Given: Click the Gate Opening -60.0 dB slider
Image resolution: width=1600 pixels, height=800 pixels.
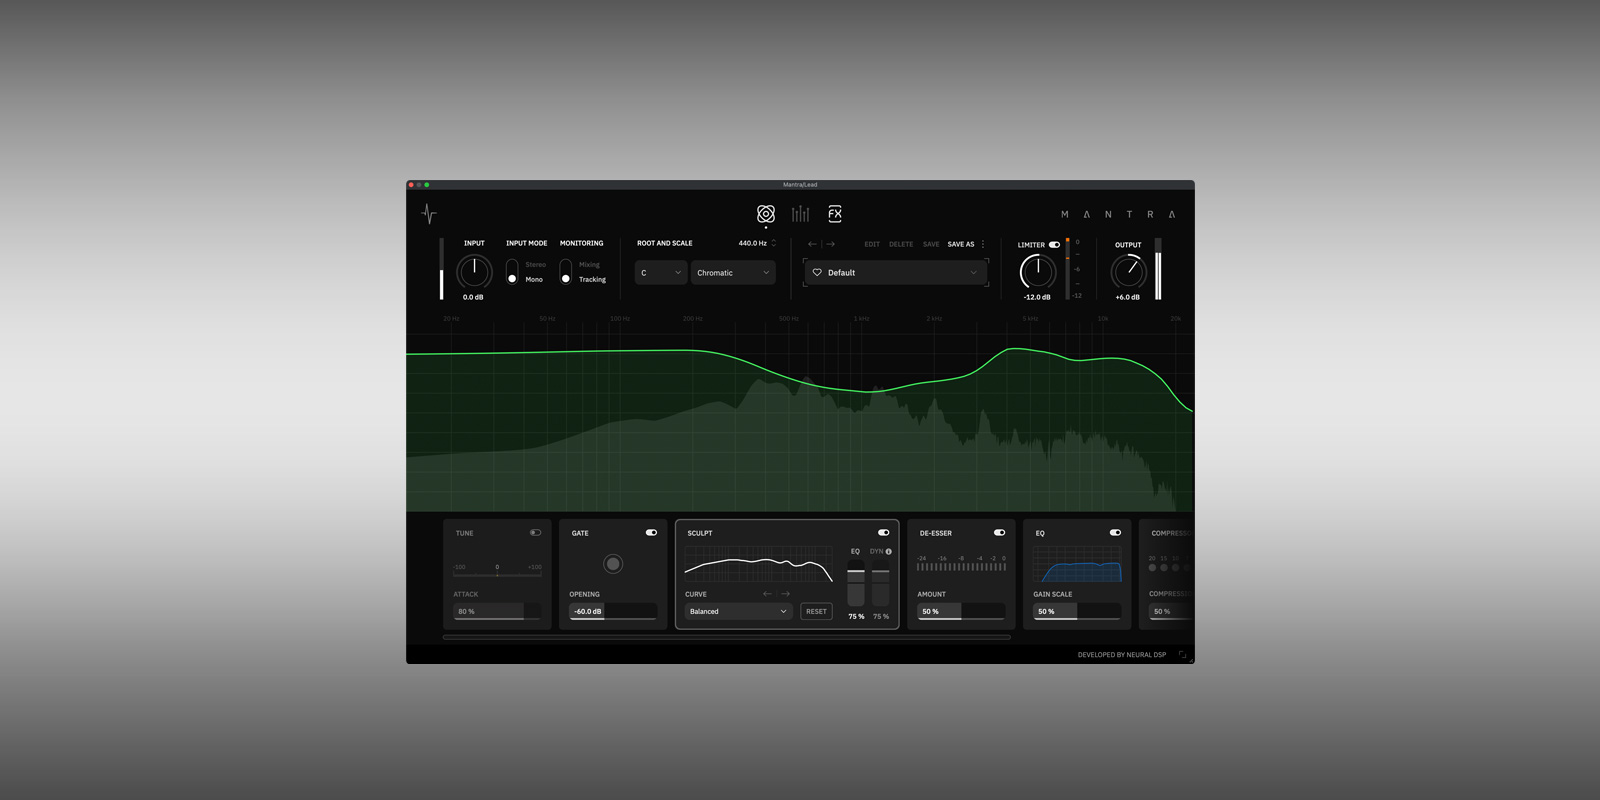Looking at the screenshot, I should click(613, 611).
